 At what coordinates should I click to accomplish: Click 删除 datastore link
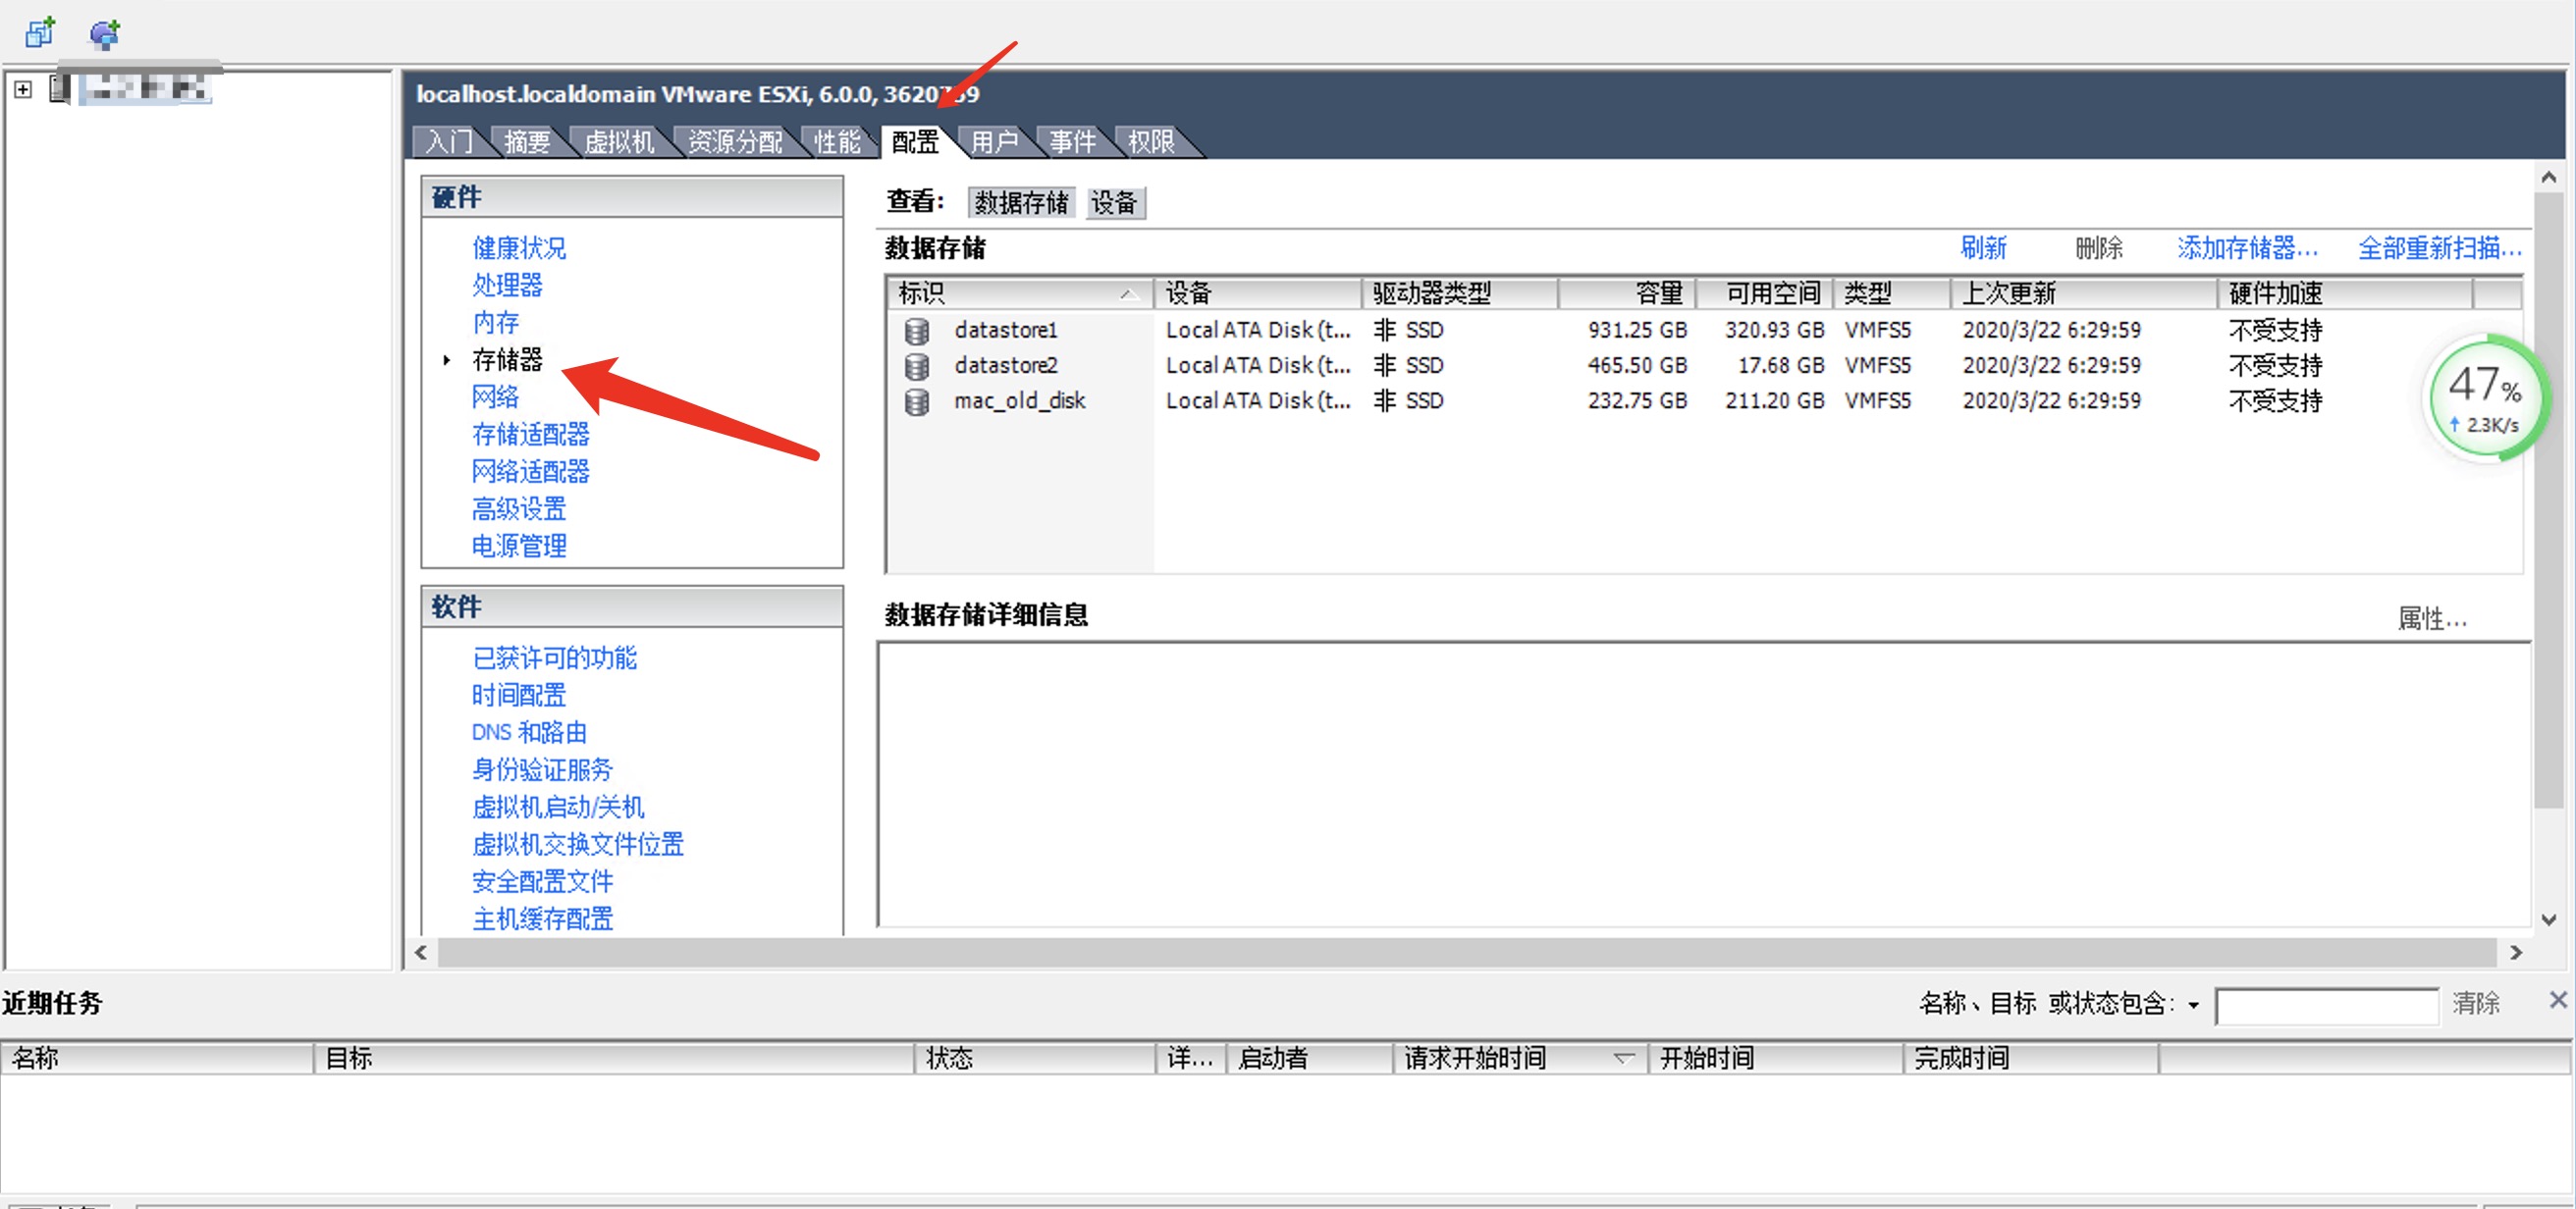coord(2099,248)
